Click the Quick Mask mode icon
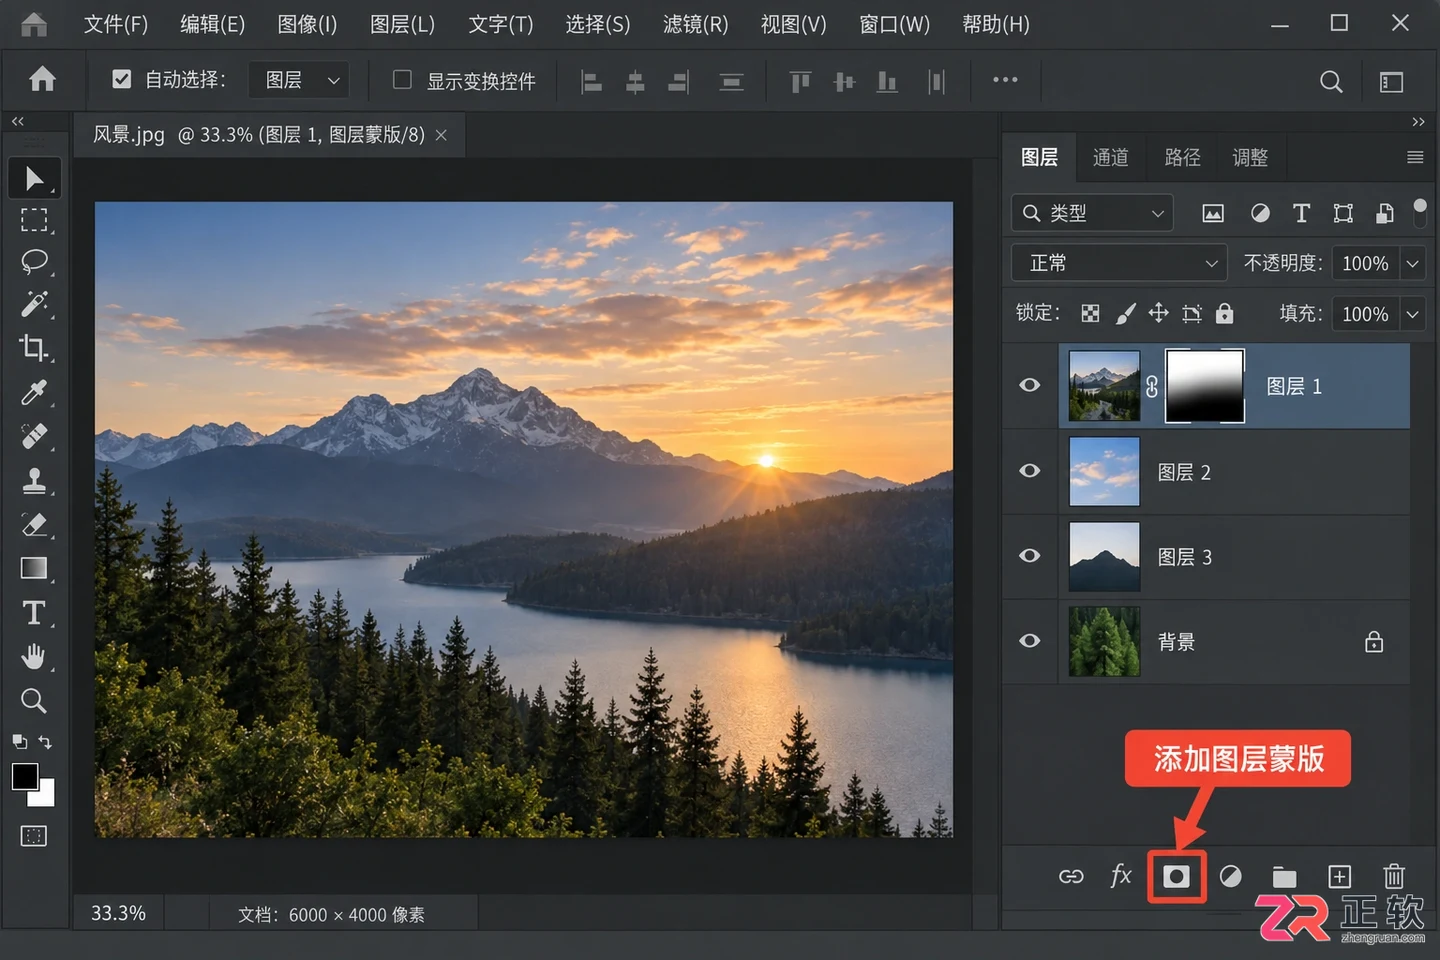Viewport: 1440px width, 960px height. [x=34, y=836]
